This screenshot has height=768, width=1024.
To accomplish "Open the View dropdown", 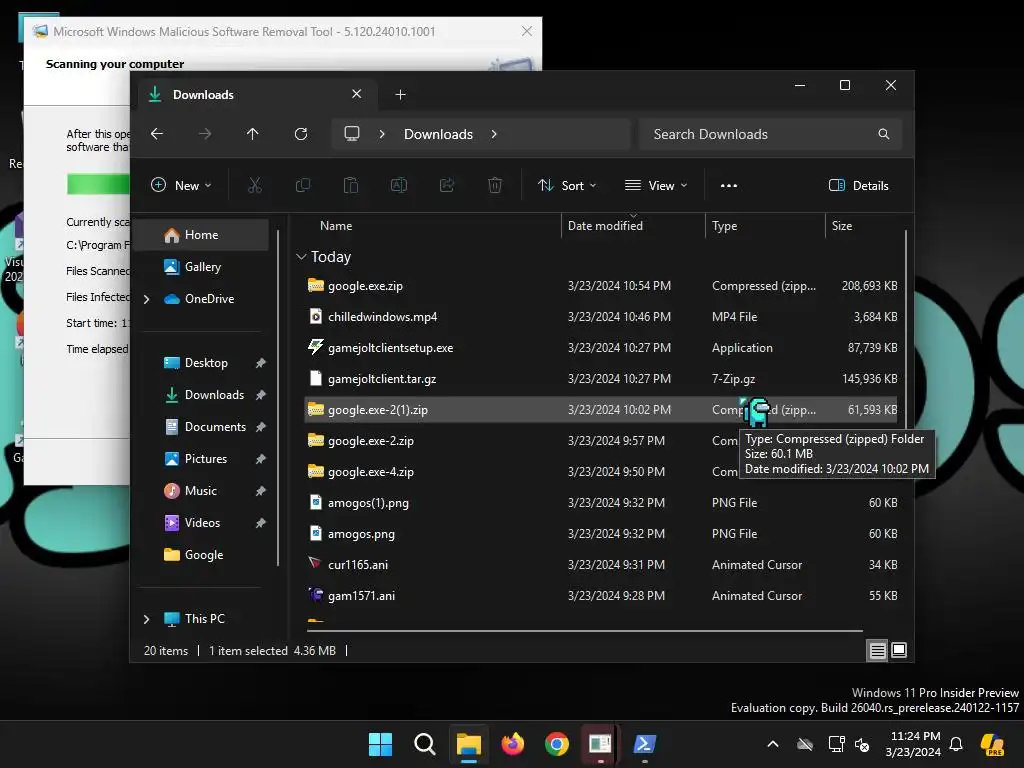I will [x=656, y=185].
